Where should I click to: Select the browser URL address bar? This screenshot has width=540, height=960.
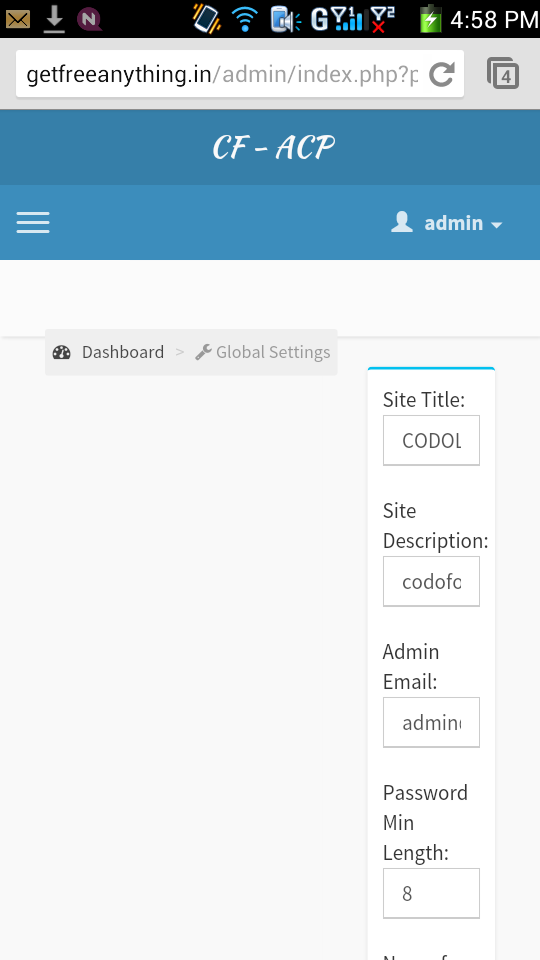pyautogui.click(x=223, y=74)
